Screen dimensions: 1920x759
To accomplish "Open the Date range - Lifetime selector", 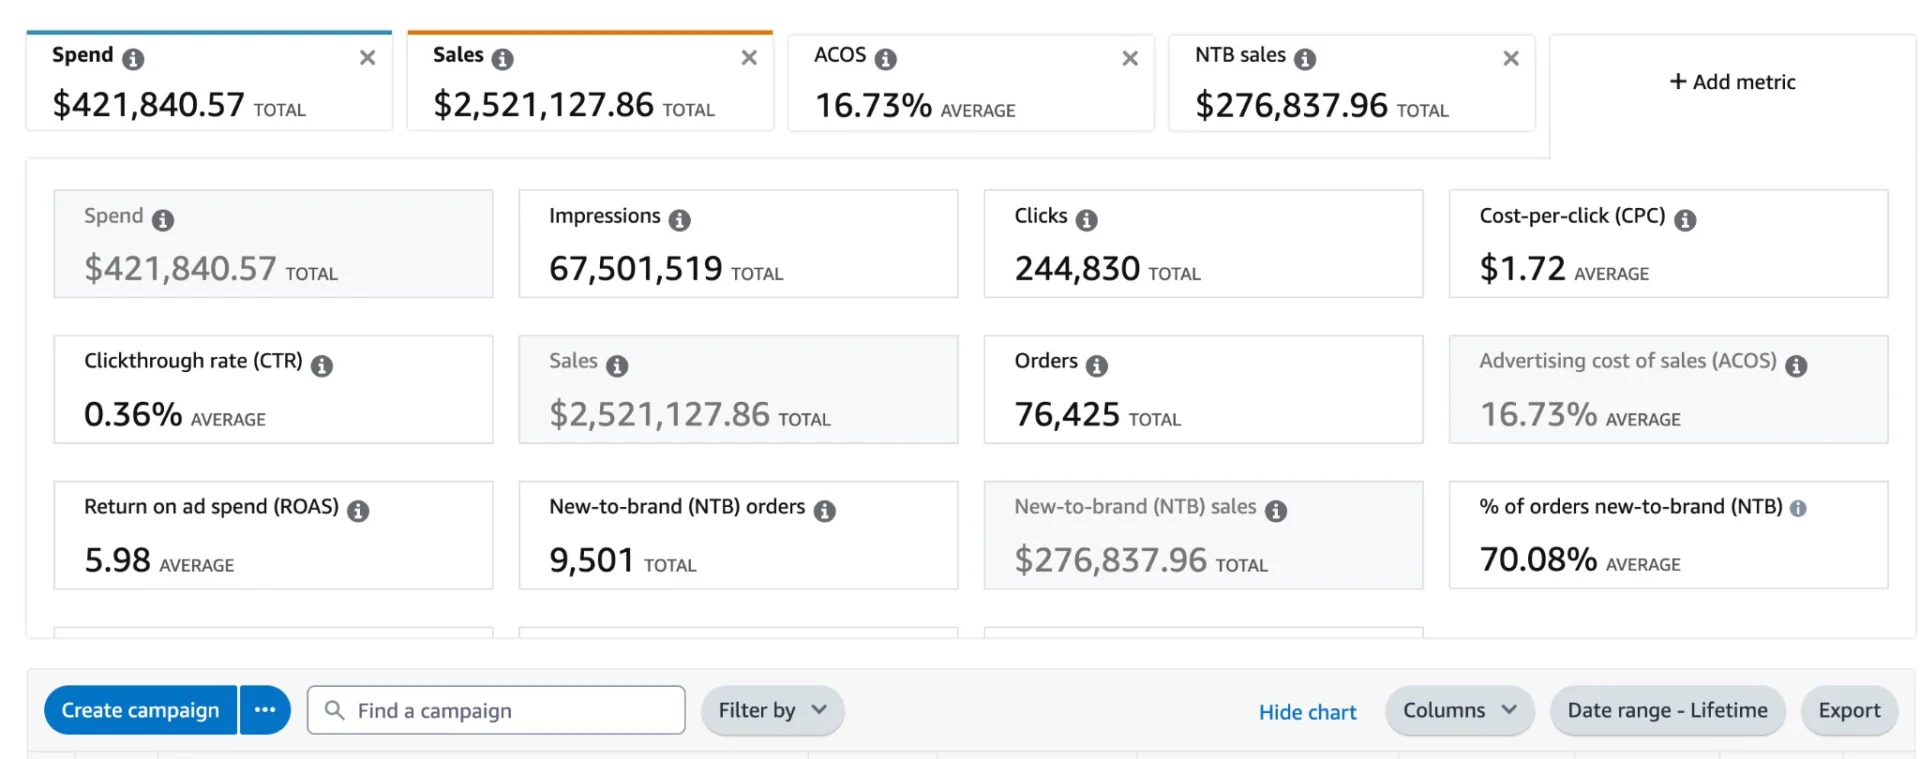I will (1667, 710).
